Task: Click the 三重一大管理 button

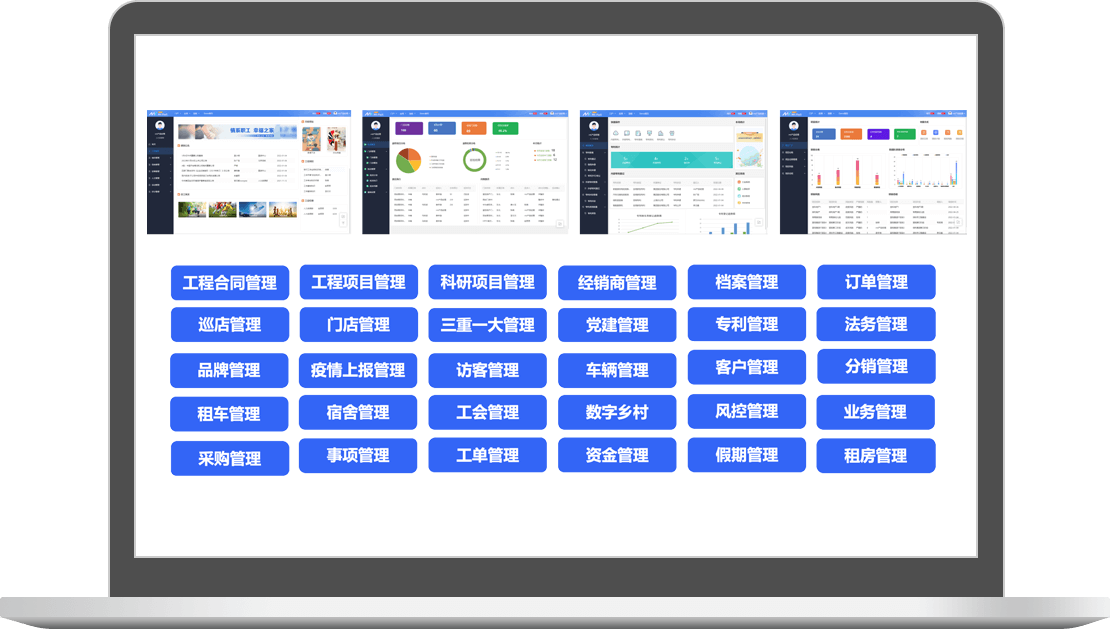Action: (x=487, y=325)
